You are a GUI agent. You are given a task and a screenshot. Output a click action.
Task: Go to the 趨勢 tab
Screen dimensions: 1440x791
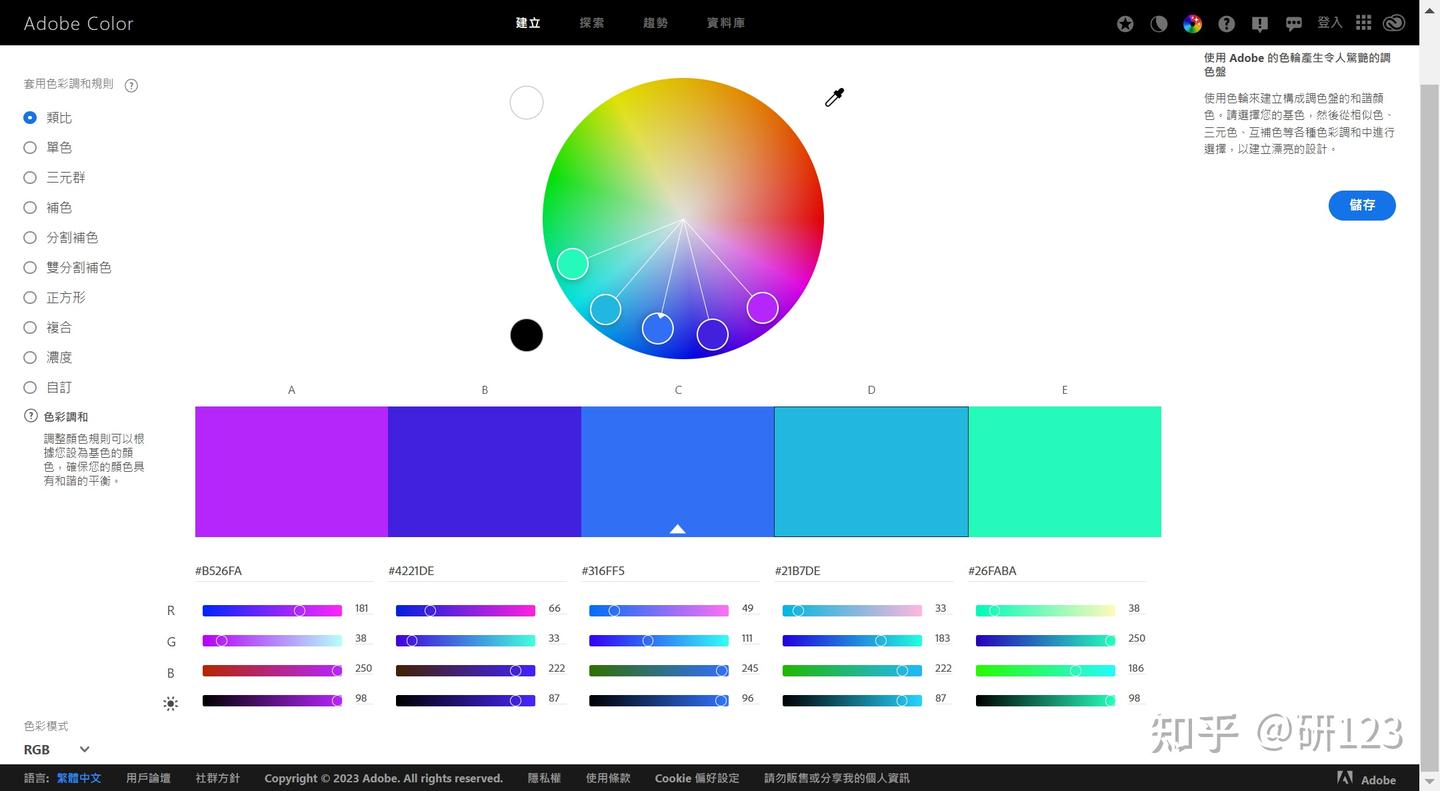click(x=656, y=23)
